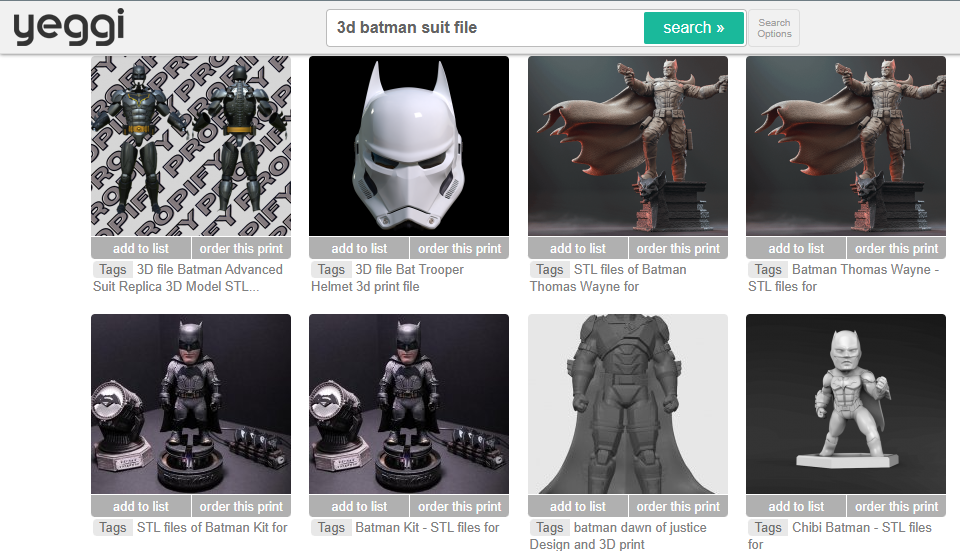Order print of 'STL files of Batman Kit'

click(x=241, y=506)
